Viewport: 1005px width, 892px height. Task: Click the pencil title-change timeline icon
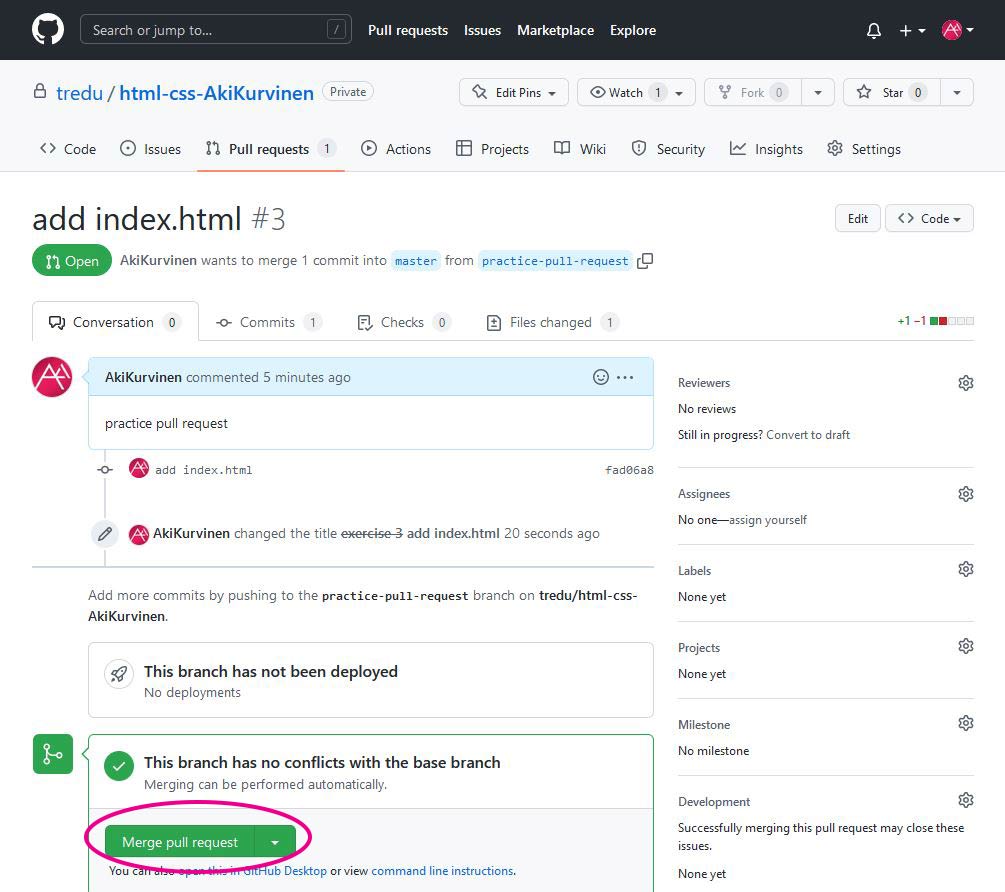coord(105,533)
